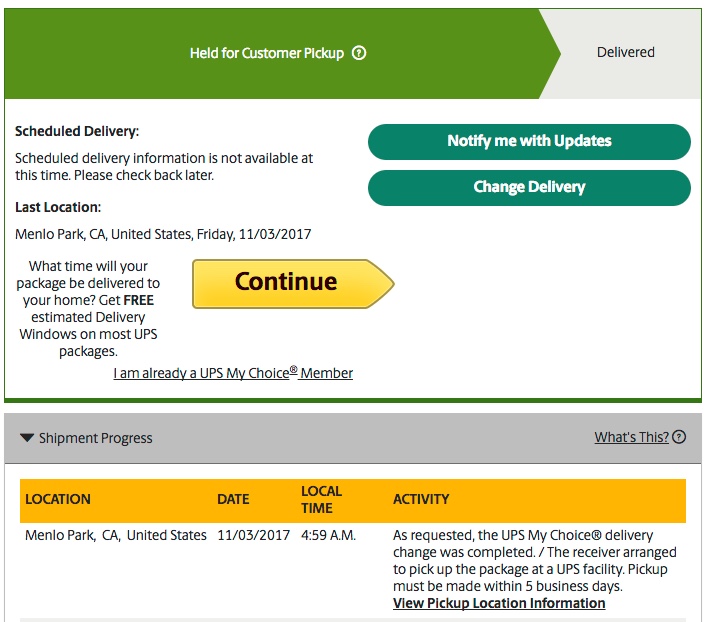
Task: Click the Scheduled Delivery: label
Action: click(77, 131)
